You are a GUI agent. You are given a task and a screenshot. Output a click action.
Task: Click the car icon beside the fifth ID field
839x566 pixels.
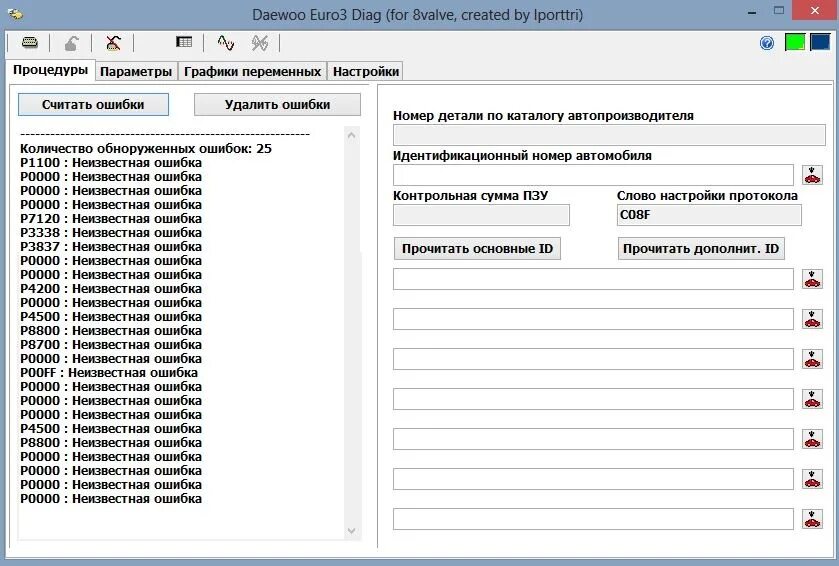coord(812,439)
